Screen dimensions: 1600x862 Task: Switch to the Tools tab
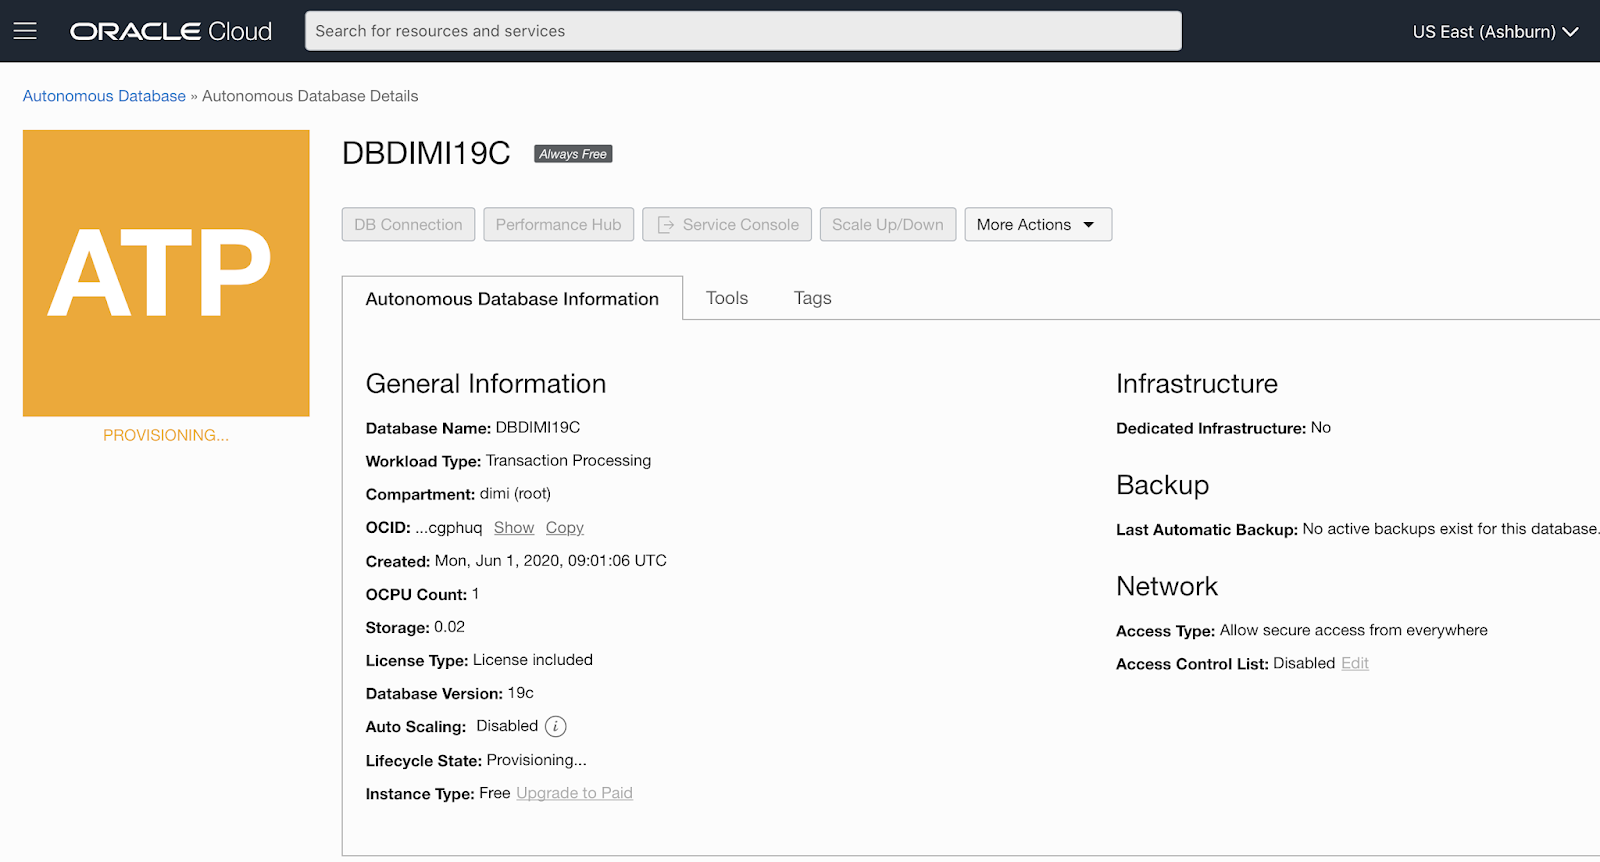tap(727, 298)
